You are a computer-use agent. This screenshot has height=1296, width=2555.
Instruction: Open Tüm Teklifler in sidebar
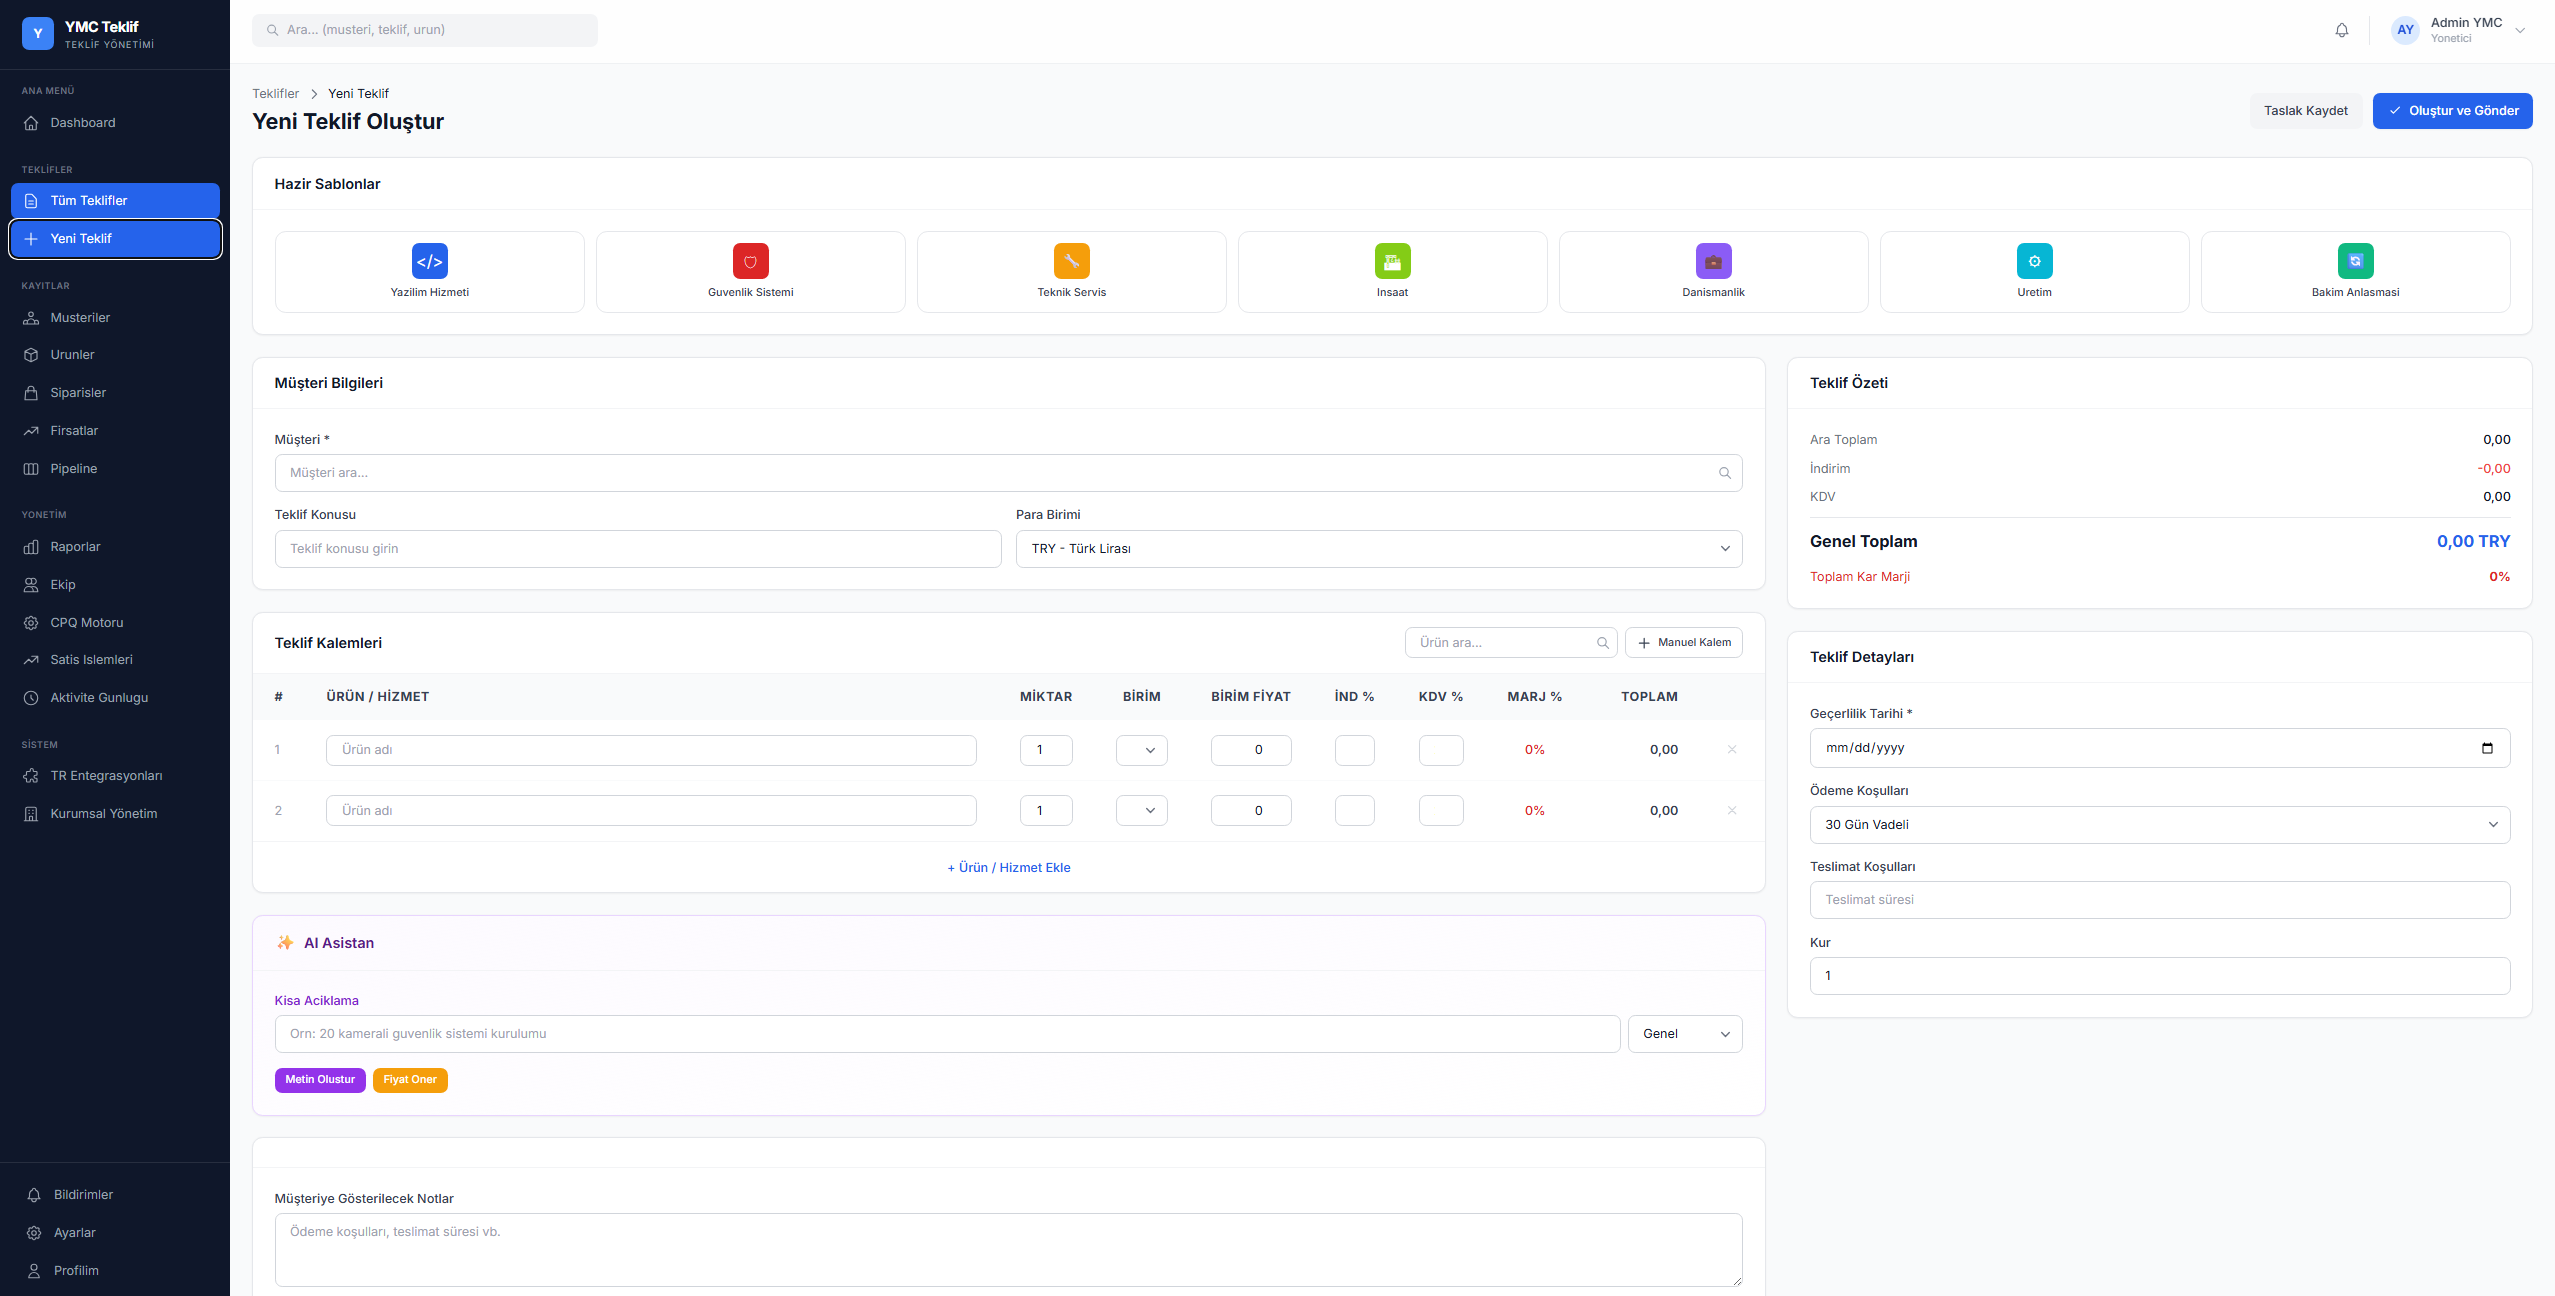[x=115, y=201]
